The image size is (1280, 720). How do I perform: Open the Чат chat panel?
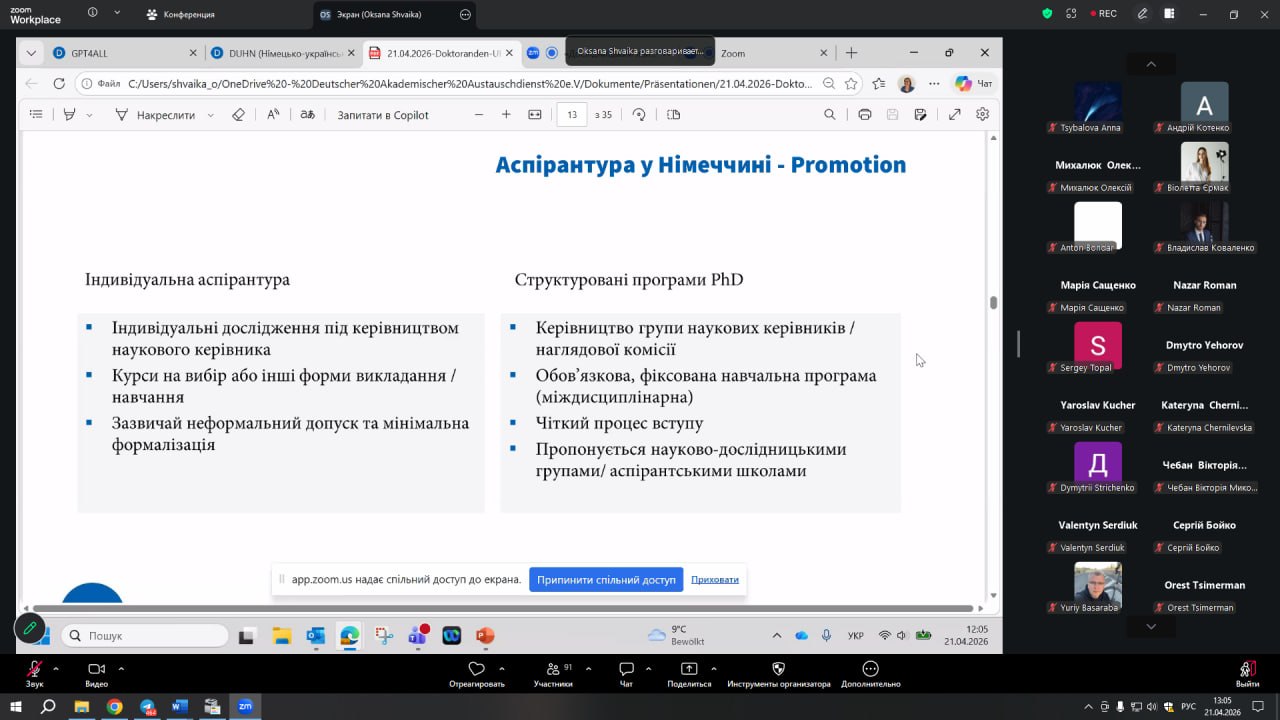[626, 669]
